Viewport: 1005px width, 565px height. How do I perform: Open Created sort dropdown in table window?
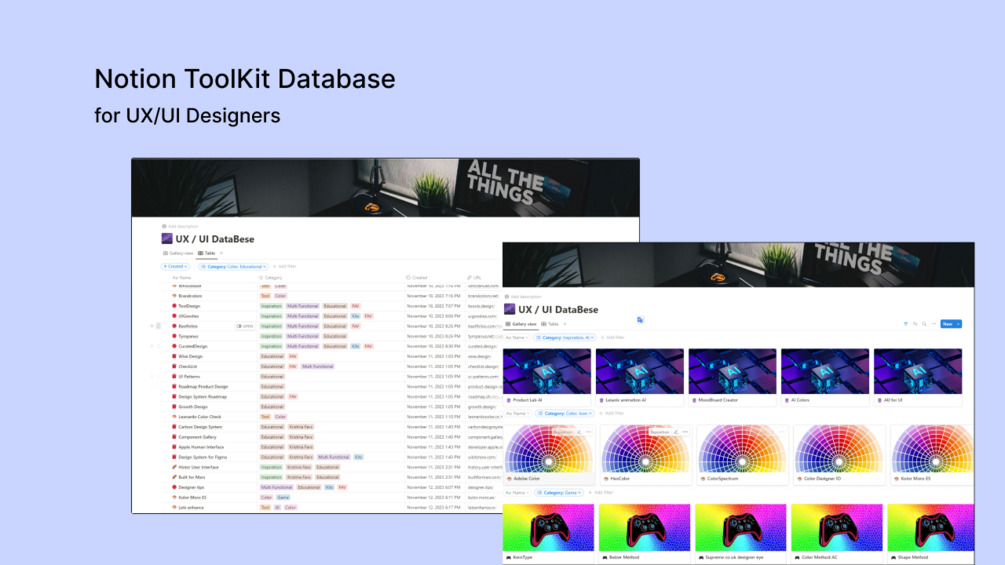pyautogui.click(x=175, y=266)
